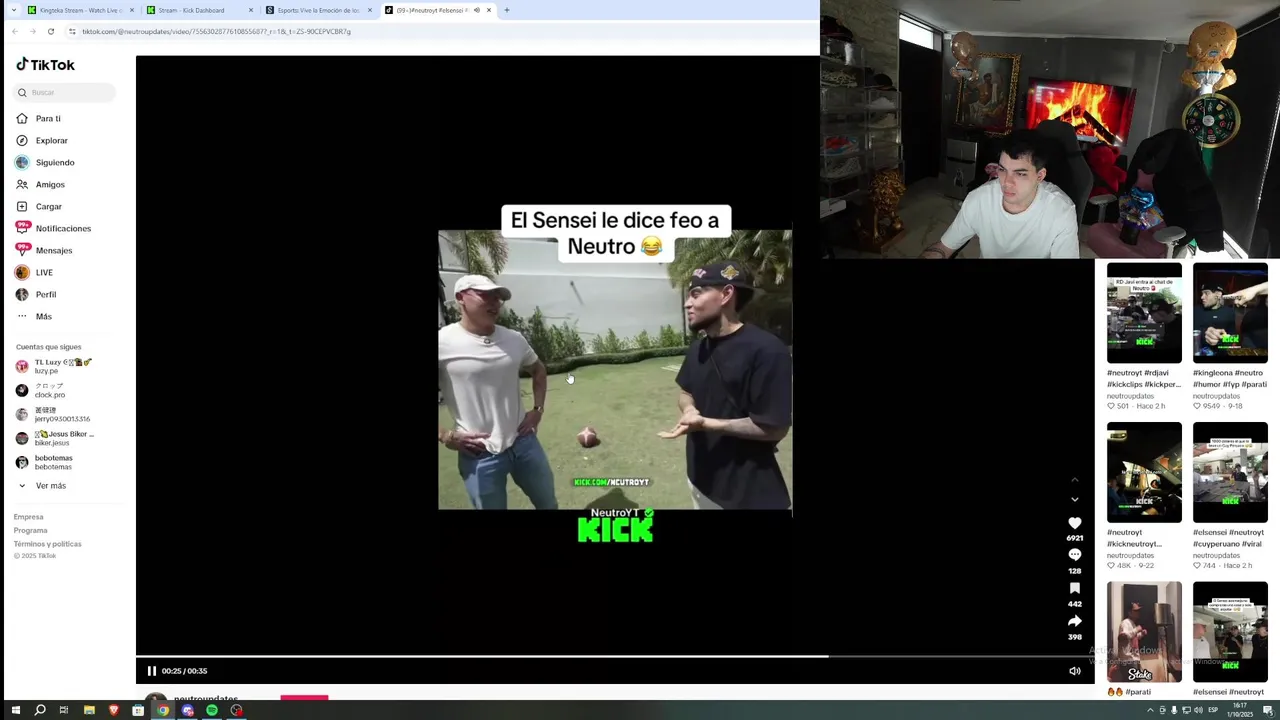The image size is (1280, 720).
Task: Open File Explorer from taskbar
Action: [x=89, y=710]
